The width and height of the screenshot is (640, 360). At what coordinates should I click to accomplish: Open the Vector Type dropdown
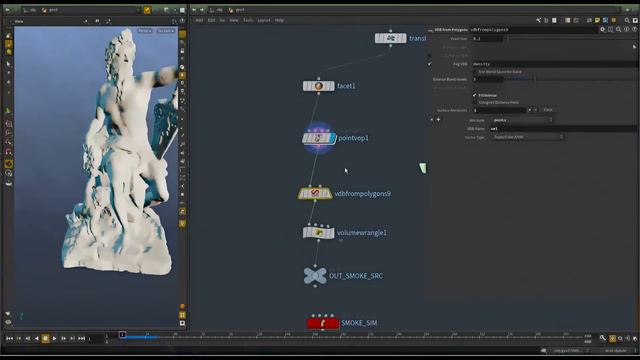(528, 137)
